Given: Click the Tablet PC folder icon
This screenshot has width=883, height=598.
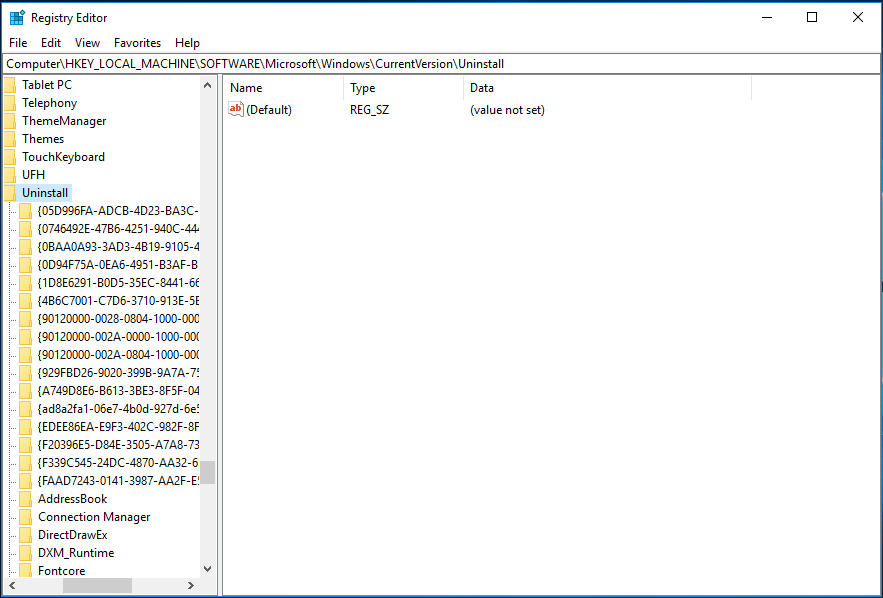Looking at the screenshot, I should pos(10,85).
